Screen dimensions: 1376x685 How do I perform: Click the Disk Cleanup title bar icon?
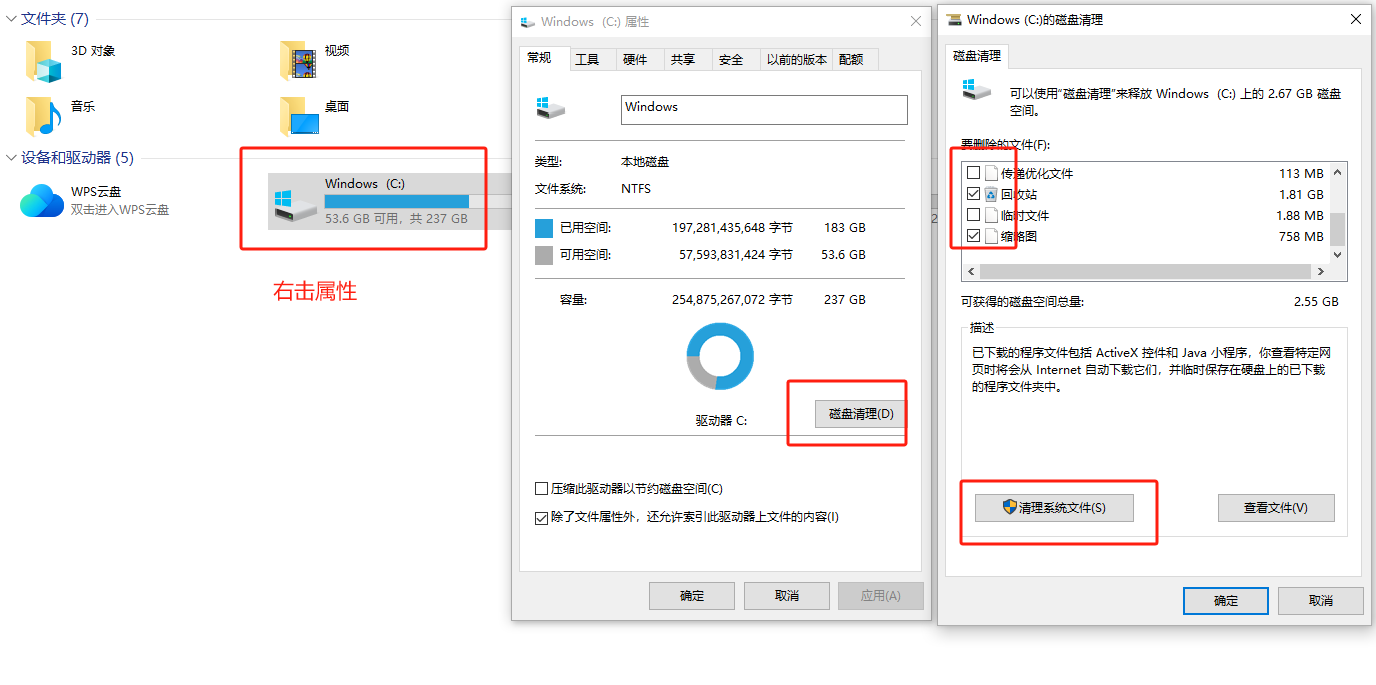coord(955,19)
